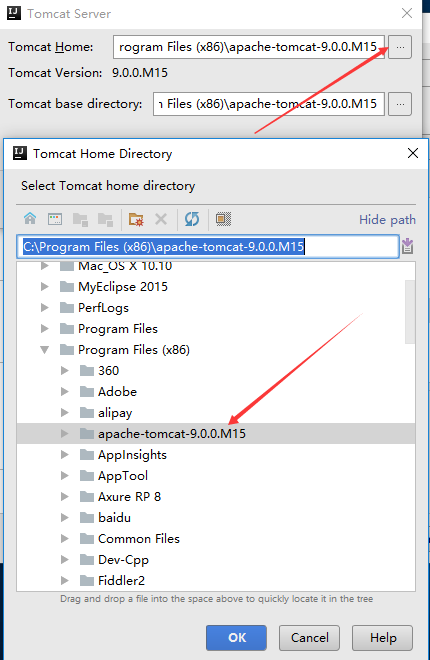Expand the apache-tomcat-9.0.0.M15 folder
The image size is (430, 660).
(x=64, y=434)
